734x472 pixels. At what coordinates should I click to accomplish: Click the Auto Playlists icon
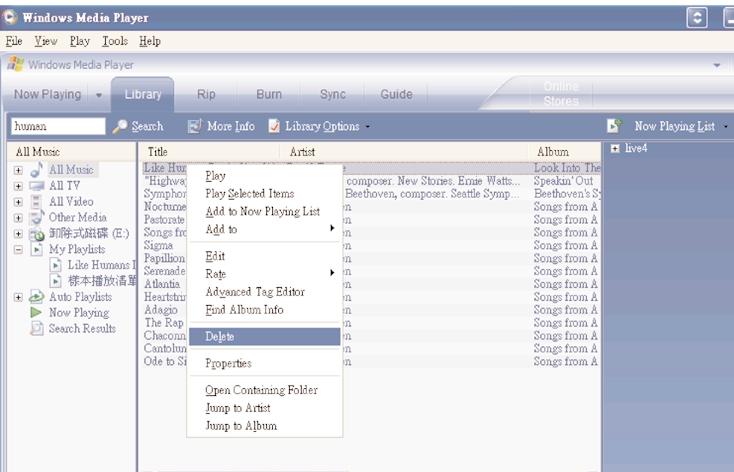[36, 296]
